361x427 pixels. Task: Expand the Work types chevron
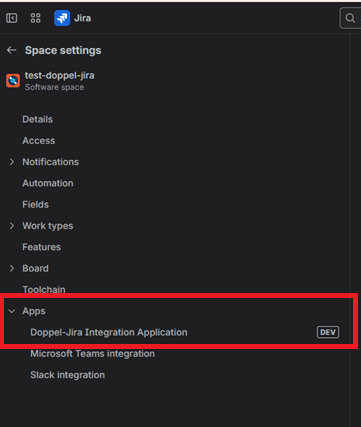[12, 226]
